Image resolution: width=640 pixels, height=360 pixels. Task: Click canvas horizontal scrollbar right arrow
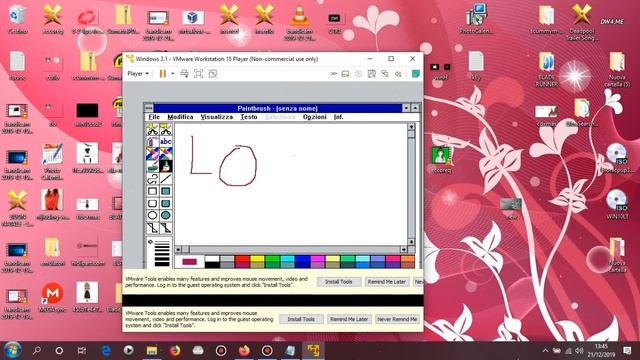click(x=404, y=249)
